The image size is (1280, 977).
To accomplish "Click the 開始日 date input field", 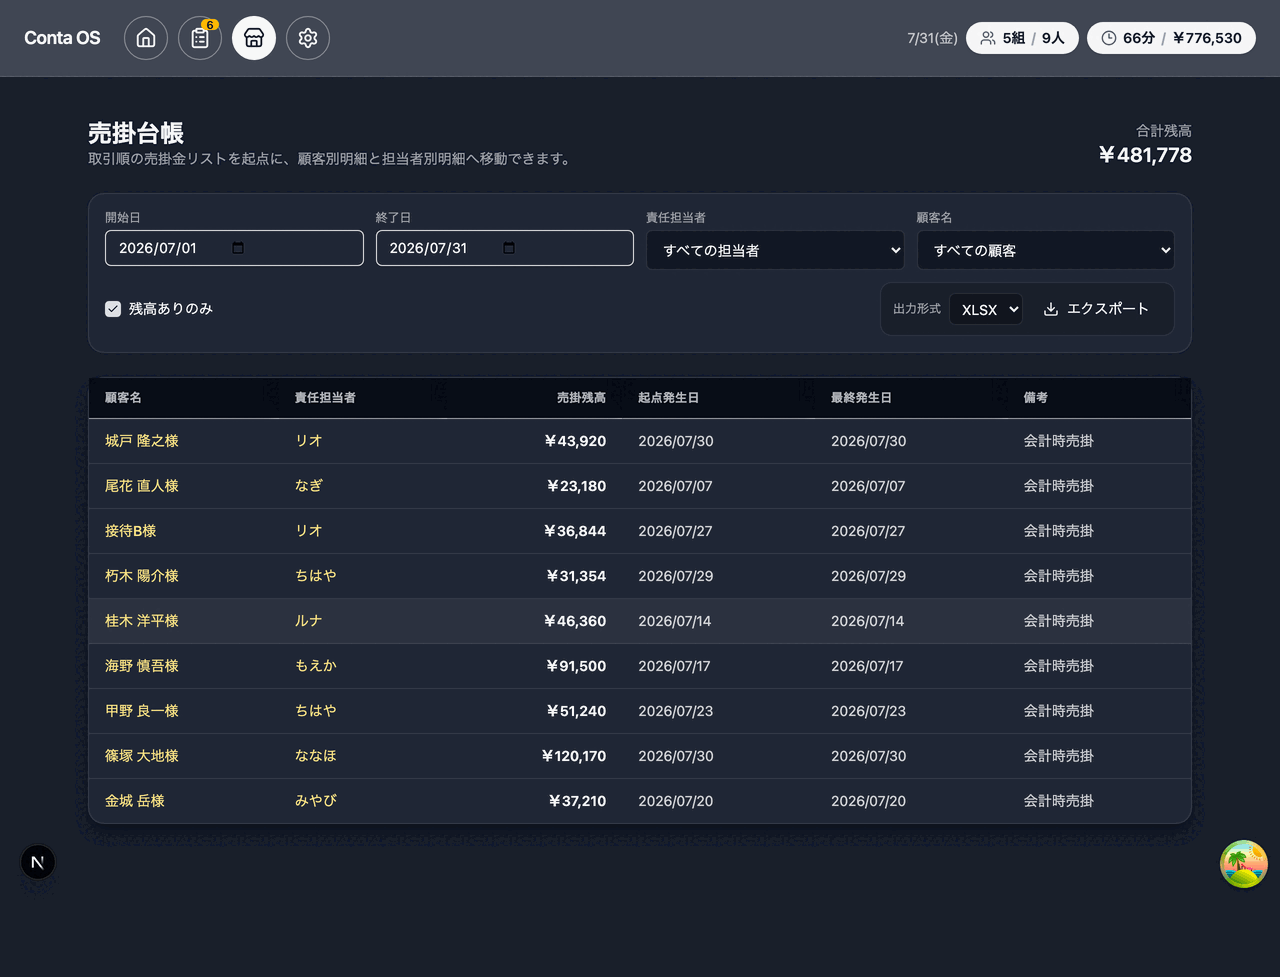I will tap(234, 248).
